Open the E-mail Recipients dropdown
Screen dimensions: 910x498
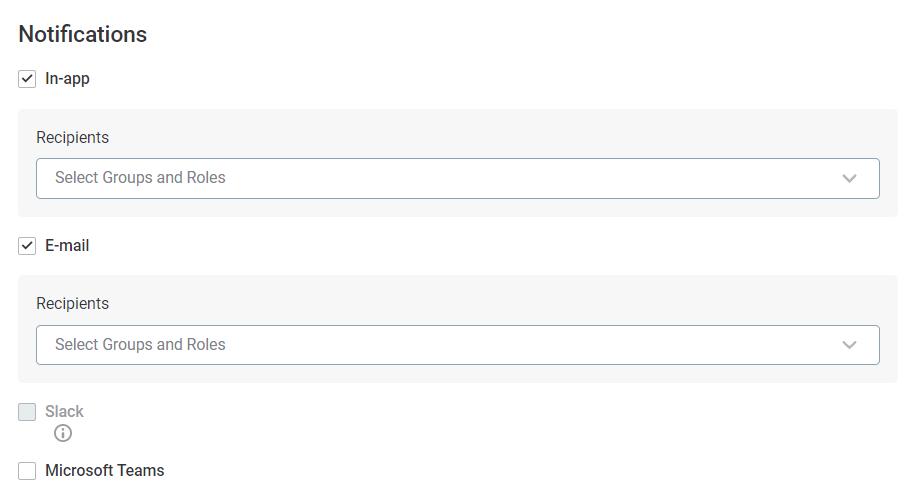tap(440, 345)
